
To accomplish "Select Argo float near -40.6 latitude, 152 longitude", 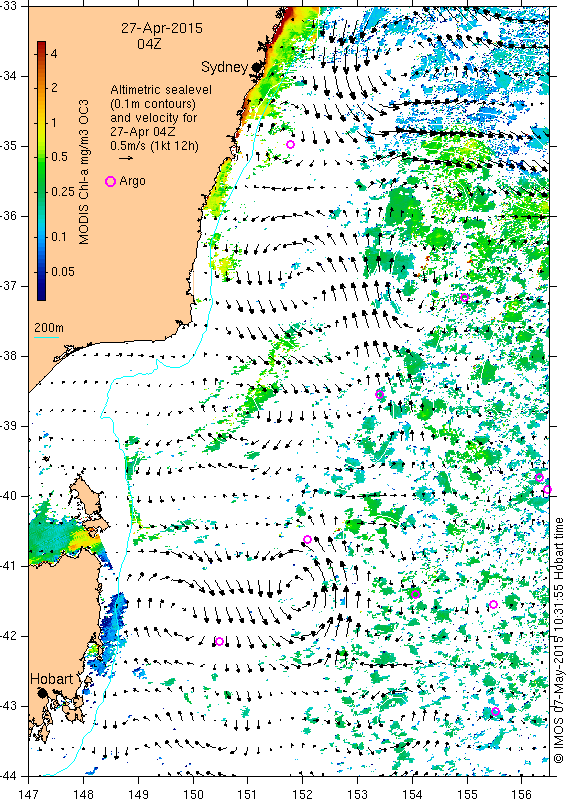I will click(x=307, y=539).
